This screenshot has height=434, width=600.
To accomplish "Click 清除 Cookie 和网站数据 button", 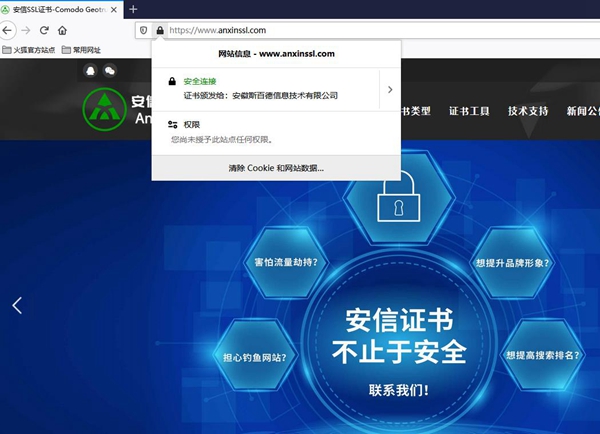I will coord(277,167).
